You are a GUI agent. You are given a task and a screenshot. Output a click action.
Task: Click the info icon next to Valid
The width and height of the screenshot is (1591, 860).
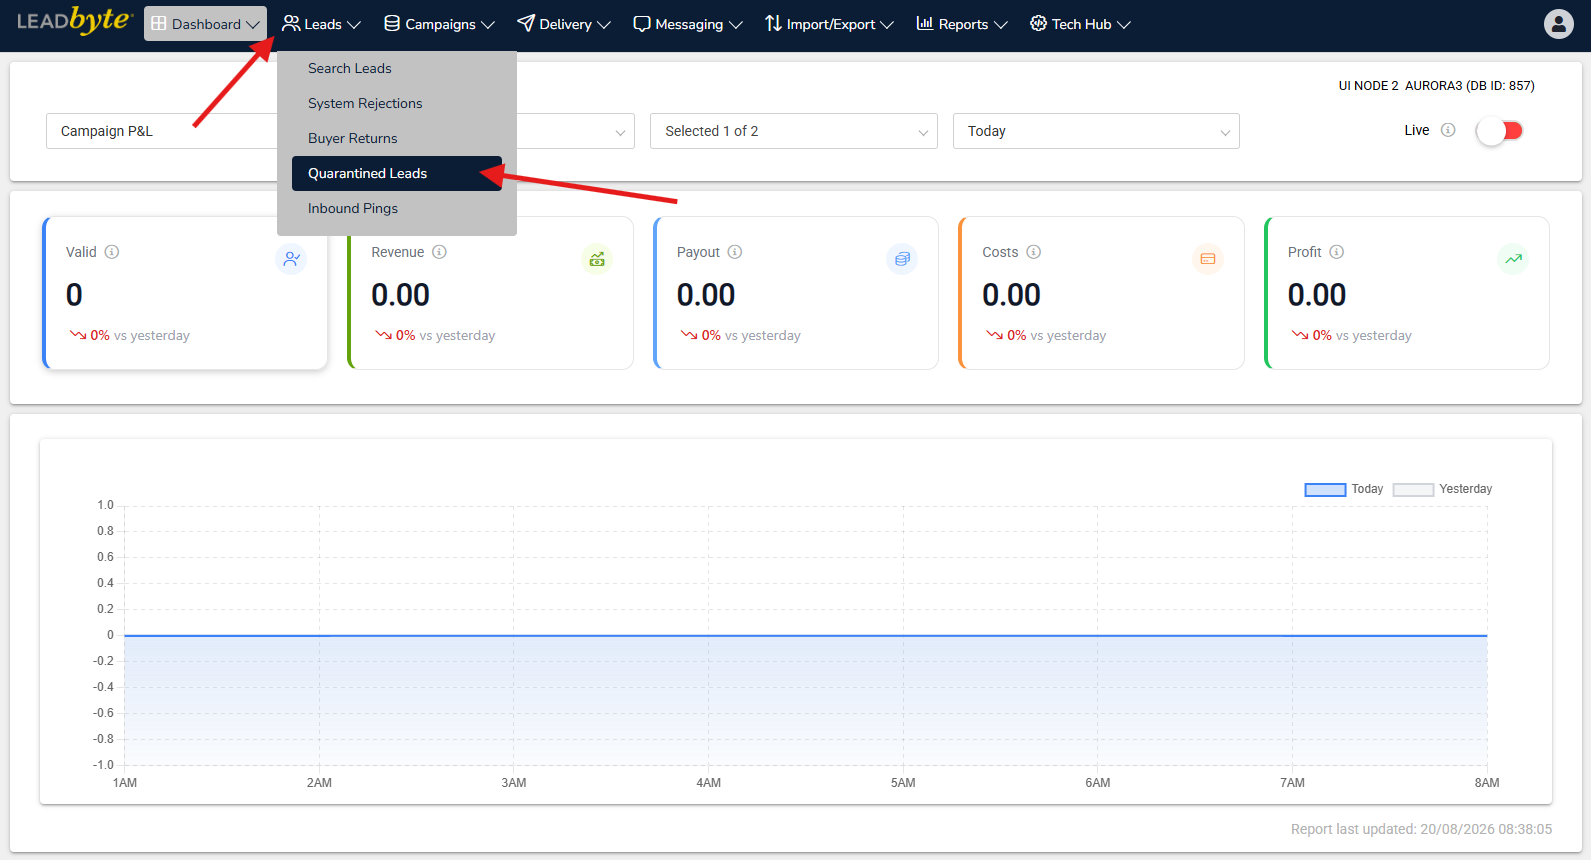tap(112, 252)
